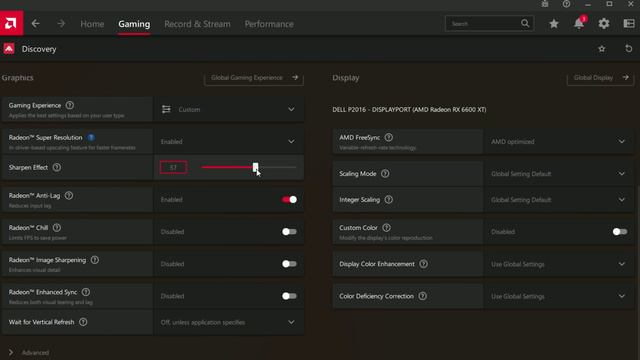
Task: Click the Discovery title text
Action: point(39,49)
